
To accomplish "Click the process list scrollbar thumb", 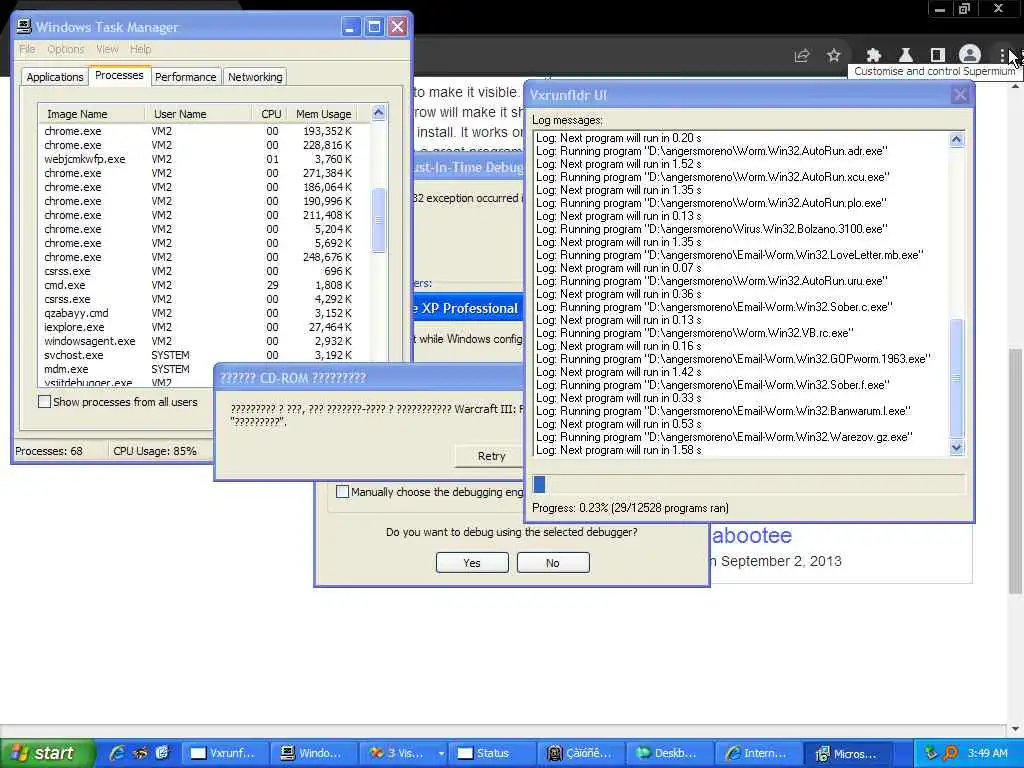I will click(x=379, y=220).
